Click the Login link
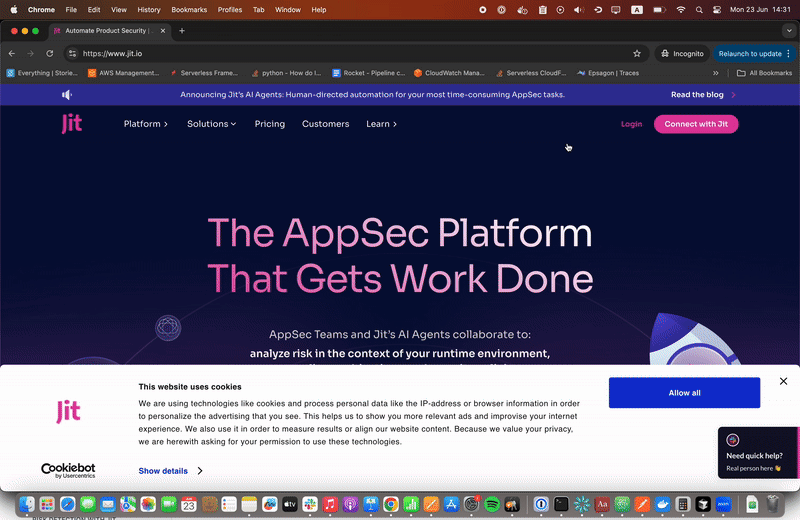800x520 pixels. (x=631, y=124)
